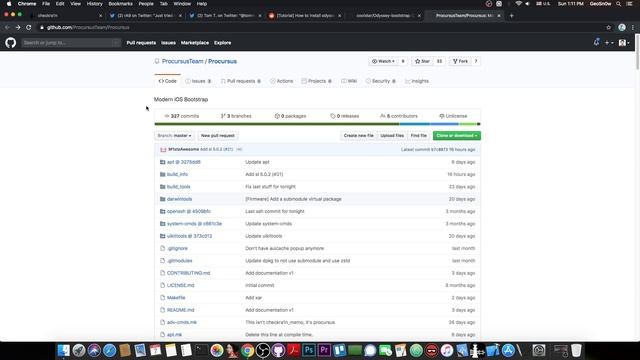Image resolution: width=640 pixels, height=360 pixels.
Task: Open the Bookmarks menu
Action: click(120, 4)
